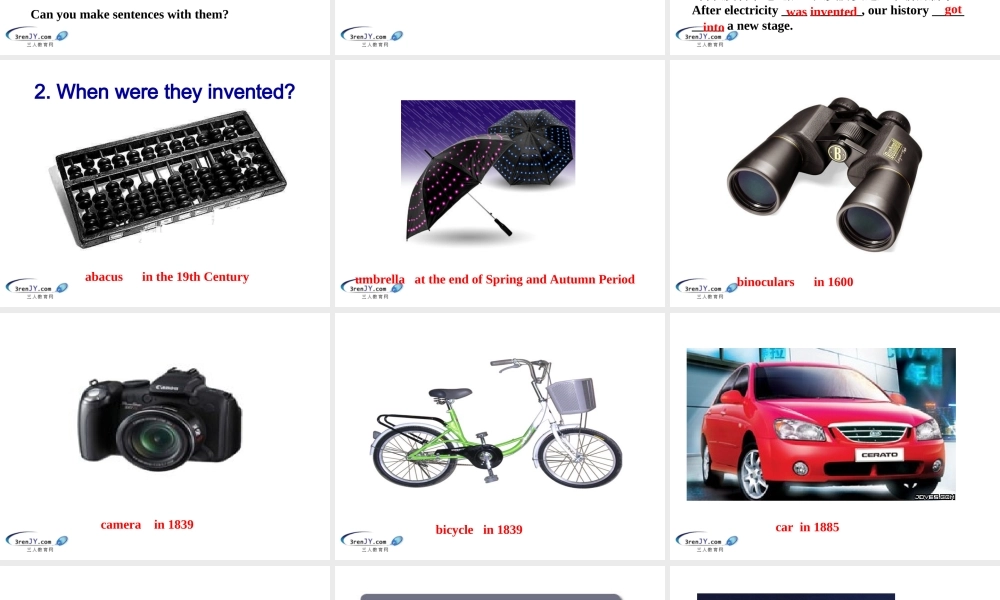Click the "car in 1885" caption
This screenshot has height=600, width=1000.
807,527
